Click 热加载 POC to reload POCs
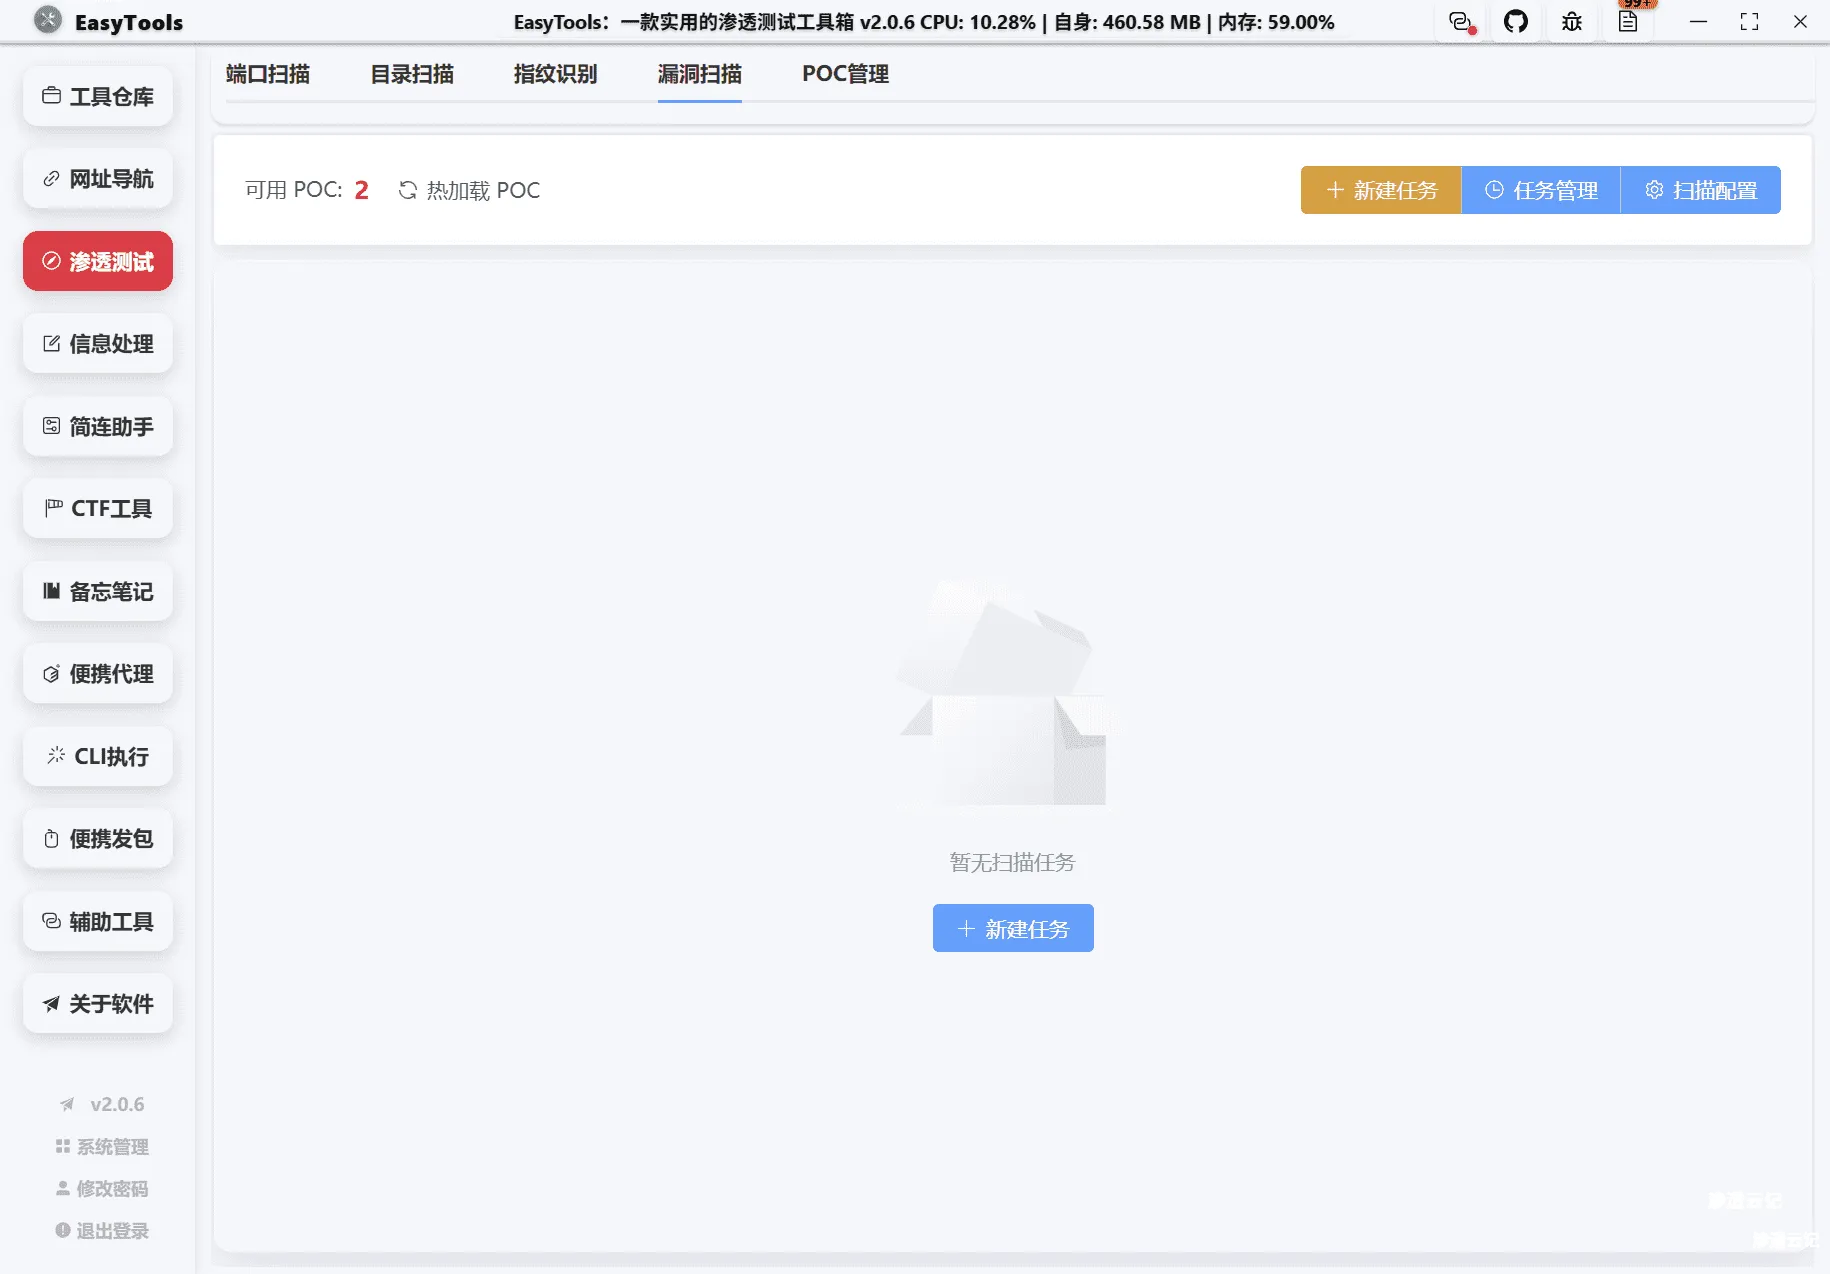This screenshot has height=1274, width=1830. [468, 190]
